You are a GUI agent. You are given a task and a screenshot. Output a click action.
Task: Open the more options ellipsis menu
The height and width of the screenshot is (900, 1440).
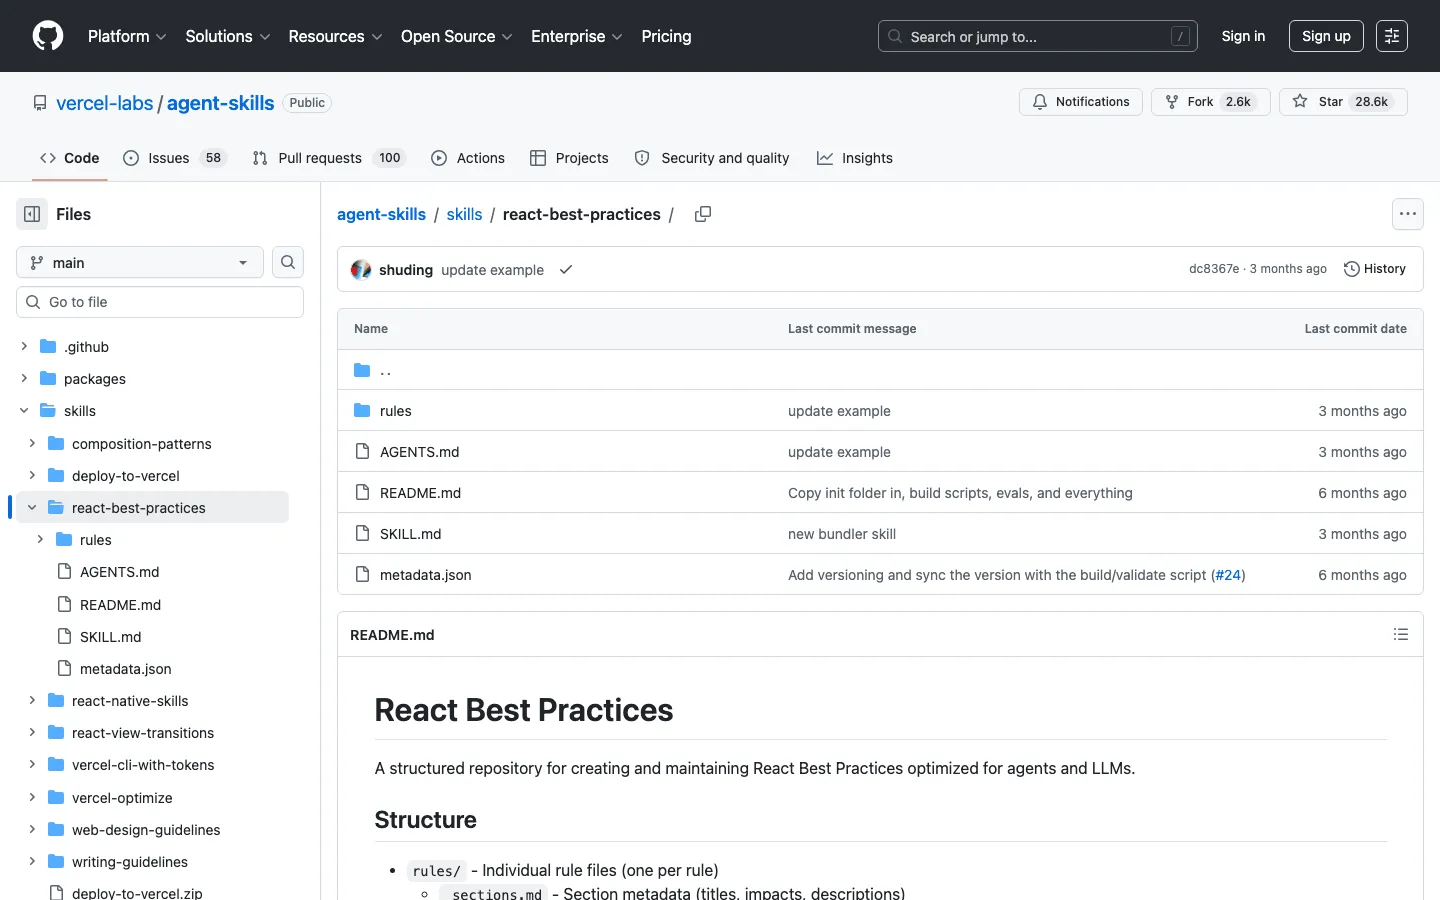pos(1408,214)
